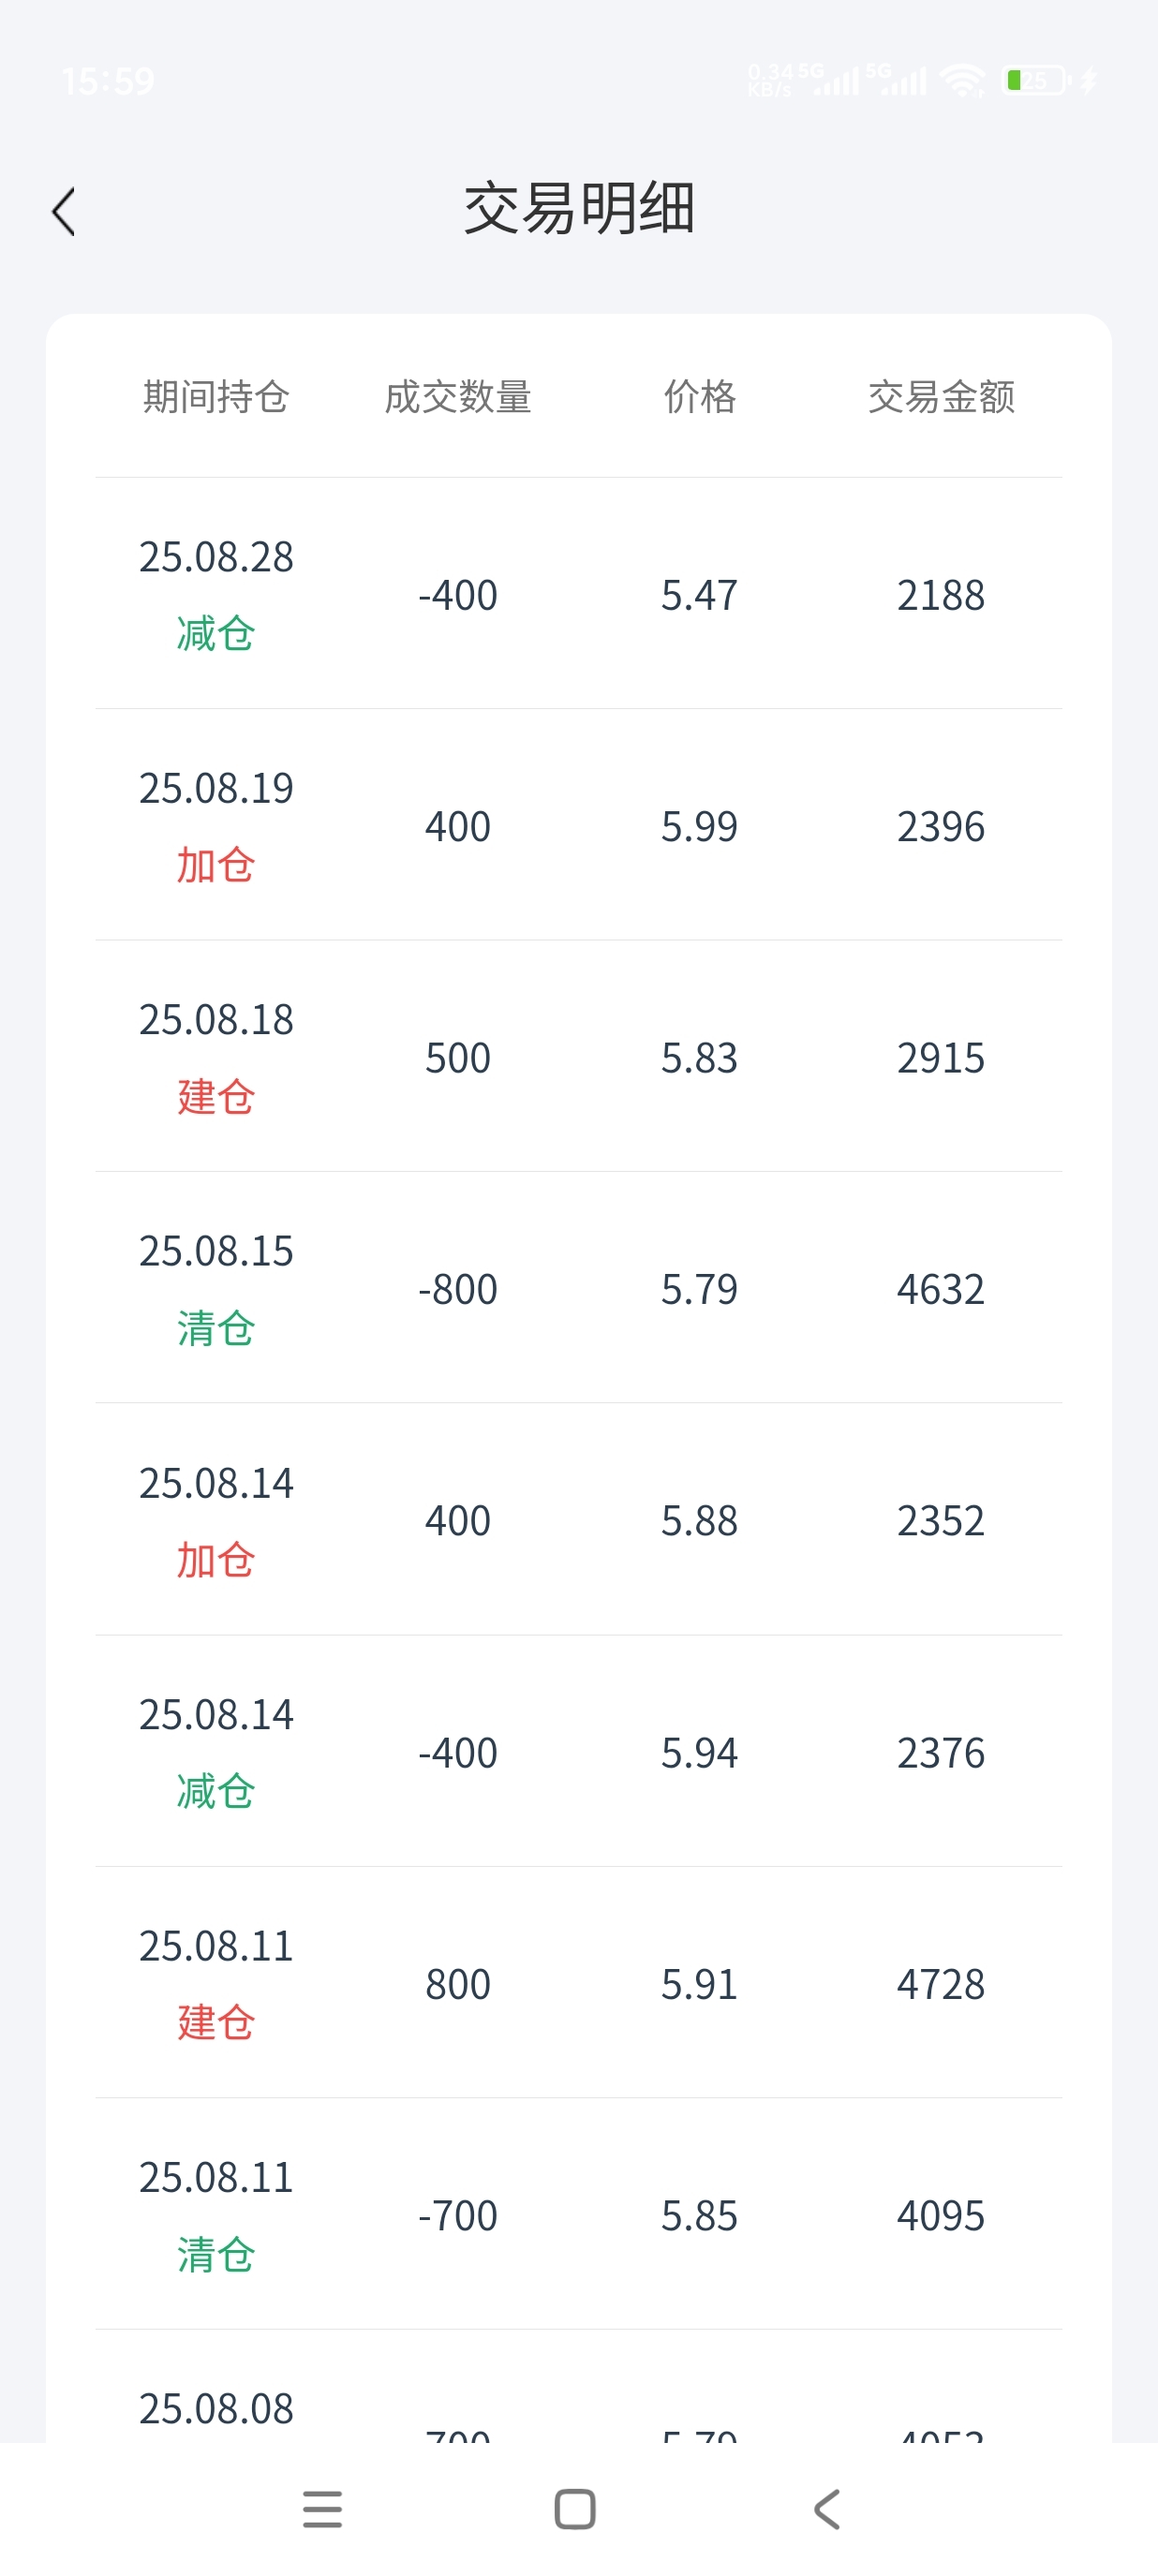Tap the 25.08.14 减仓 label
This screenshot has height=2576, width=1158.
(x=216, y=1791)
